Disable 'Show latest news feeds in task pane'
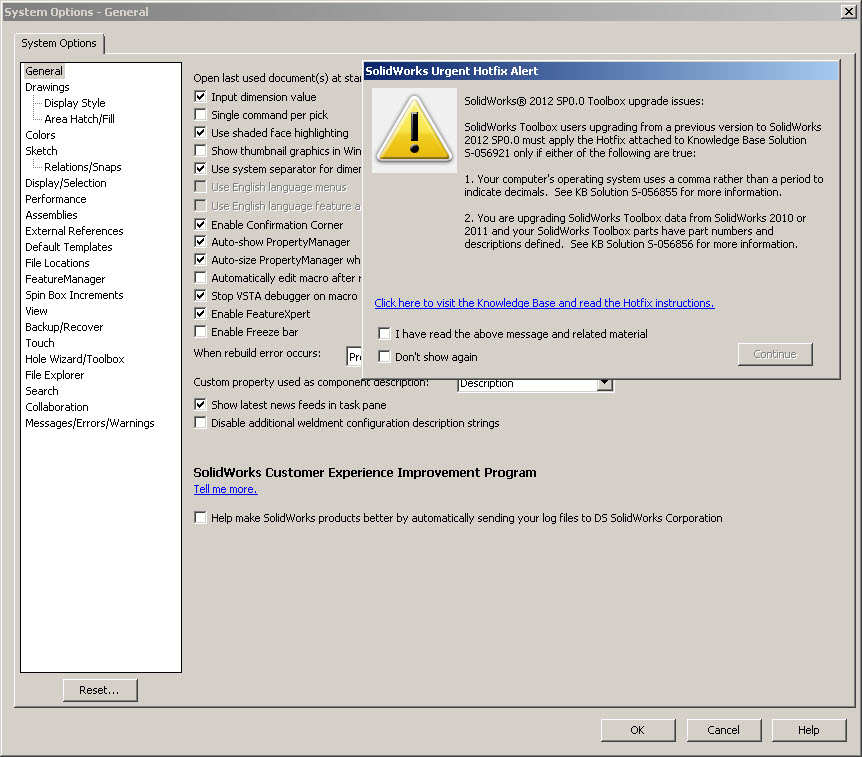The width and height of the screenshot is (862, 757). coord(199,404)
